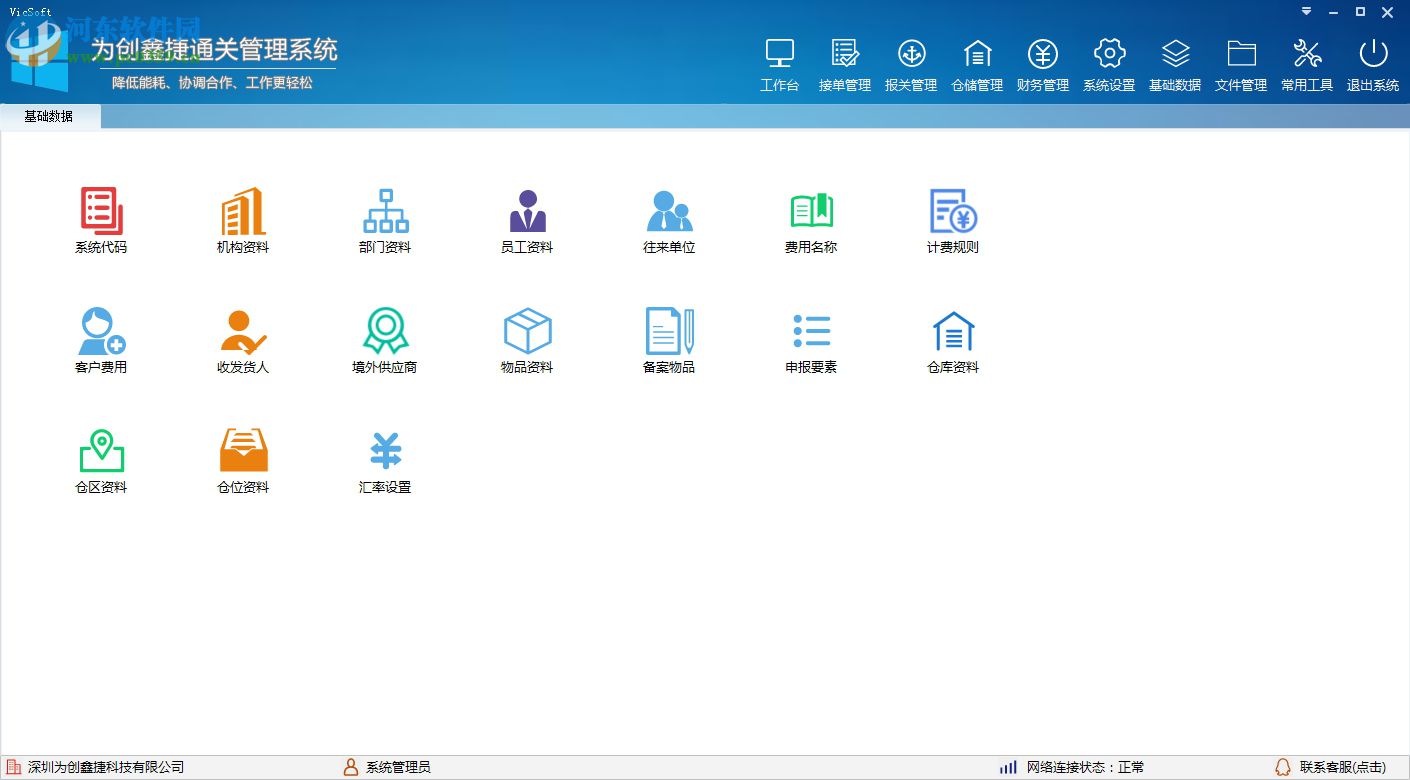Maximize the application window

point(1360,12)
